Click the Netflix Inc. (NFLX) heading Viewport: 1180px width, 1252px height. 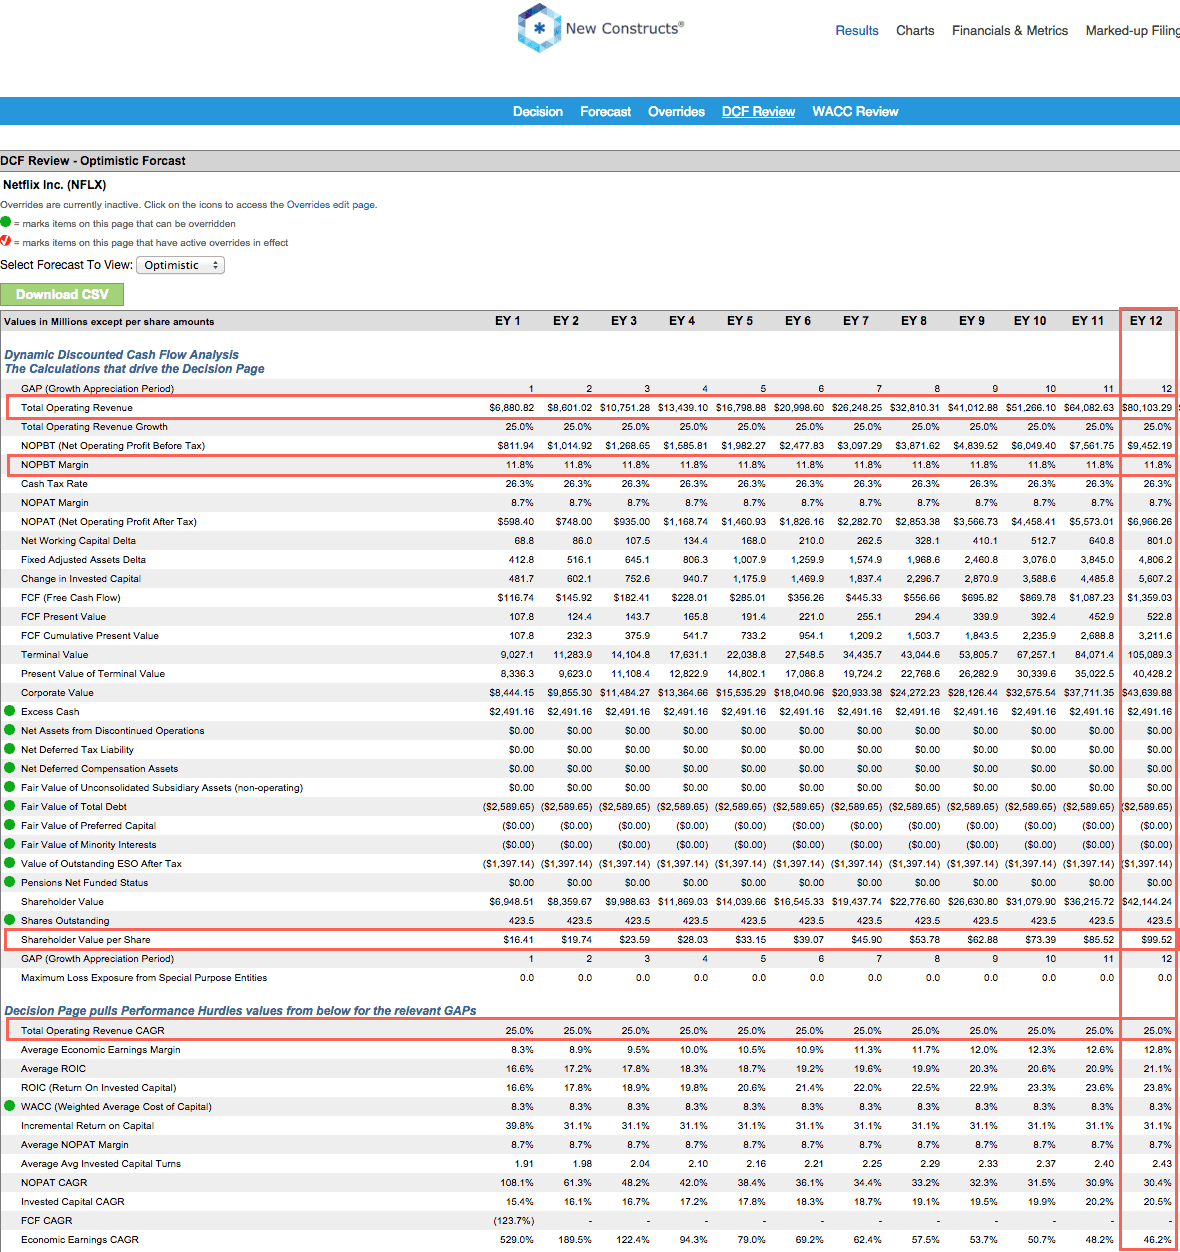55,185
